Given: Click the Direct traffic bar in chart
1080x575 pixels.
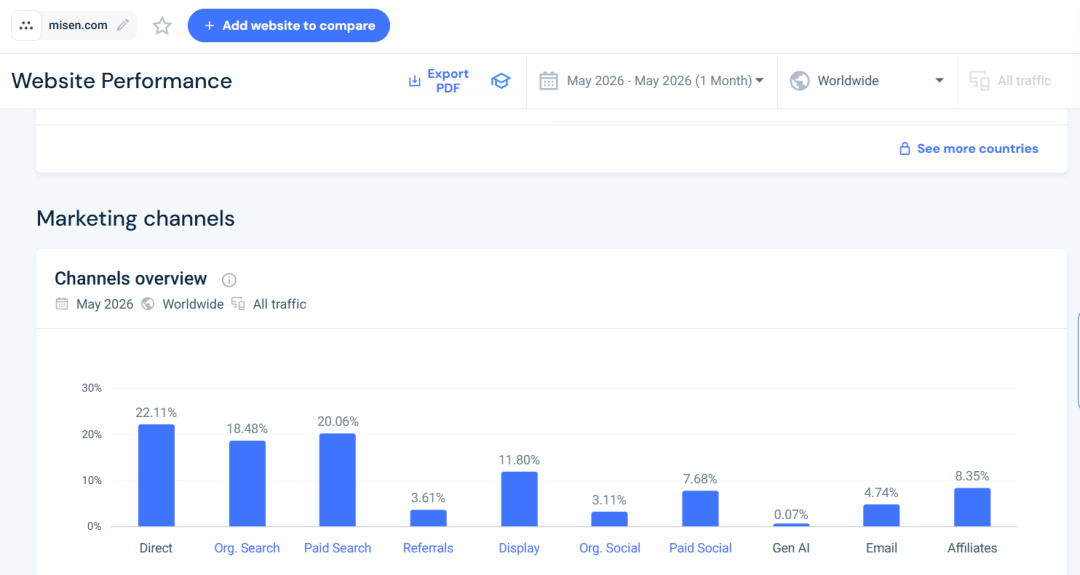Looking at the screenshot, I should [156, 475].
